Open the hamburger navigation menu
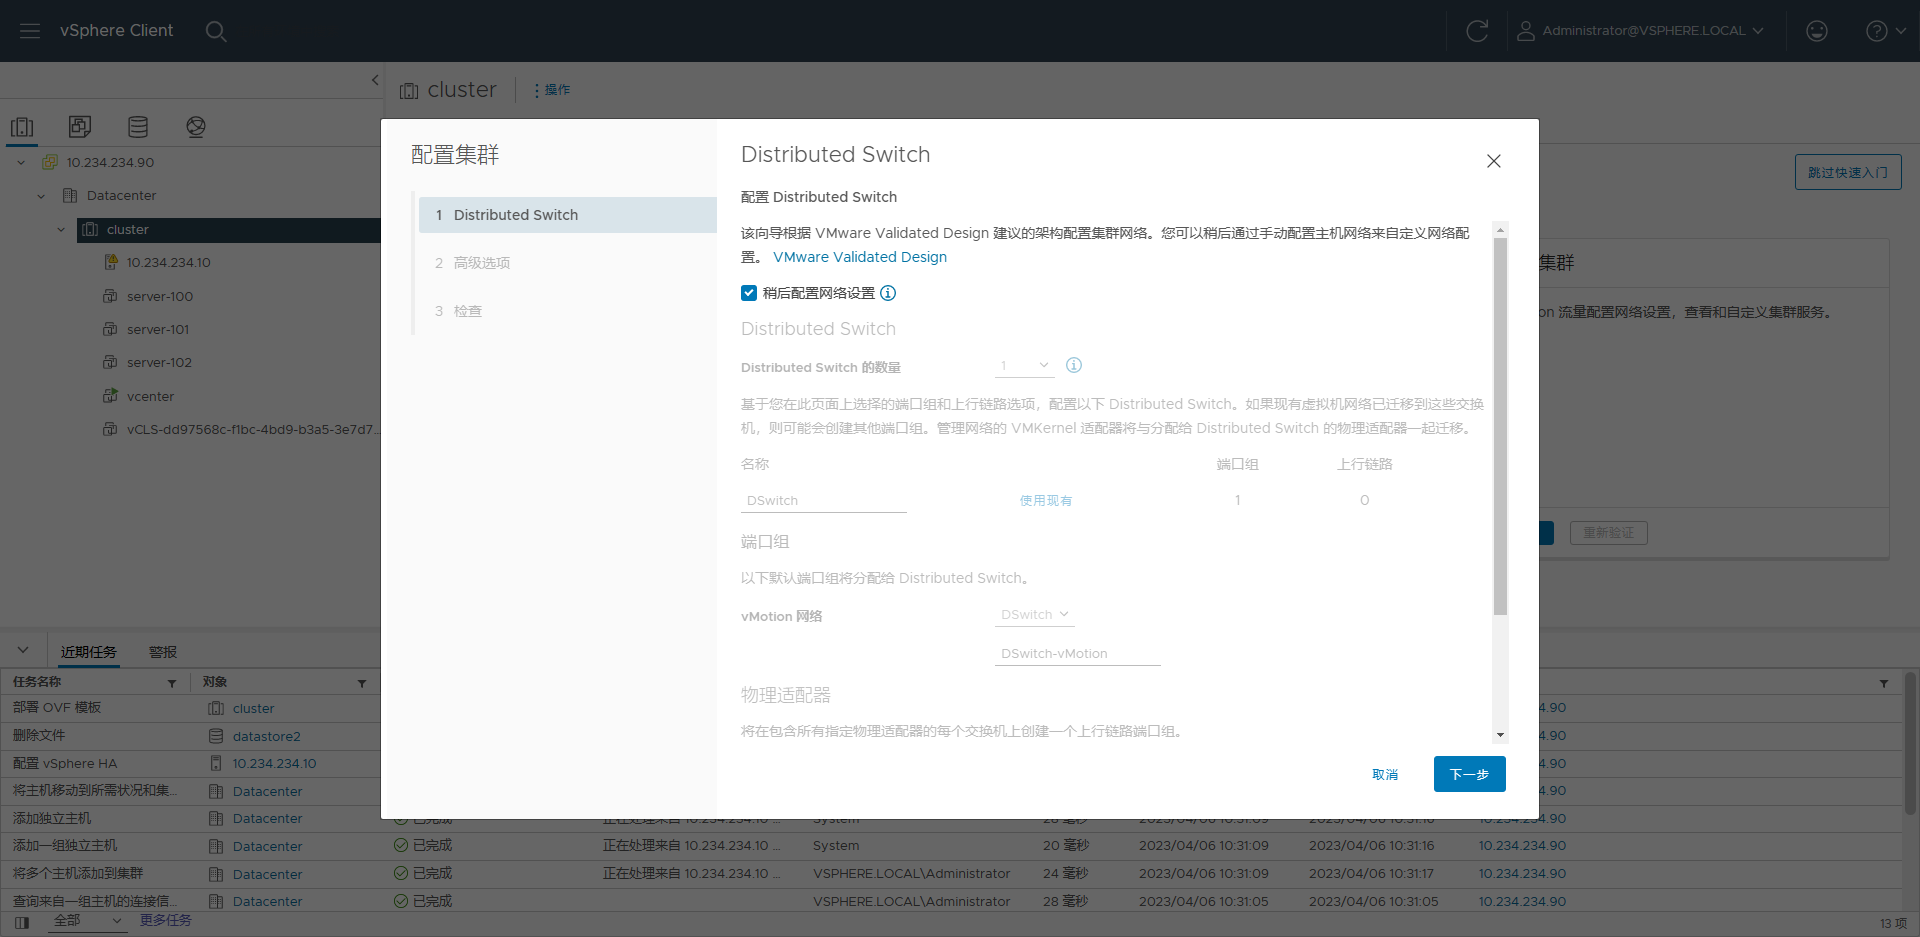 [x=30, y=31]
